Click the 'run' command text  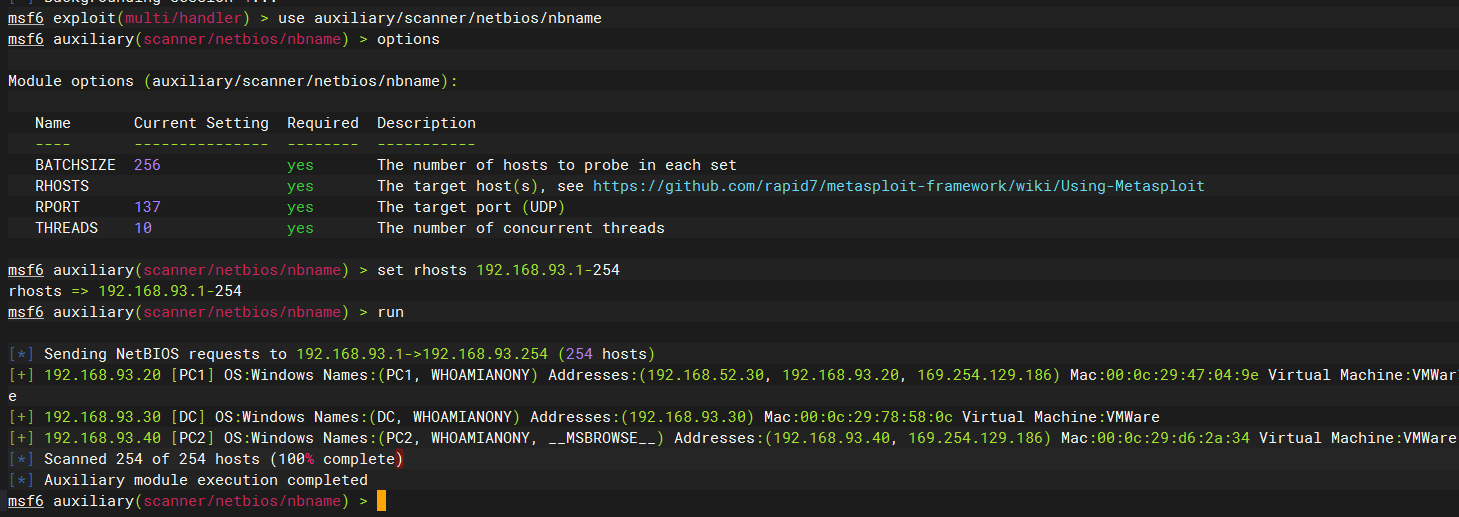[390, 312]
